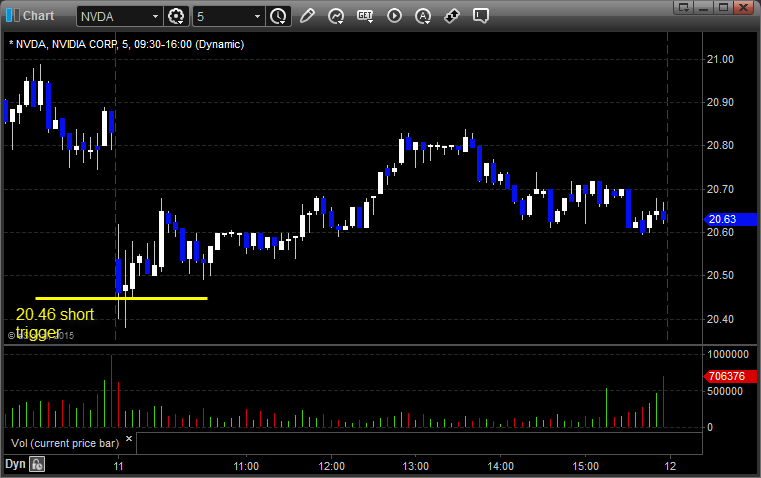Open the chart studies indicator menu

(336, 16)
